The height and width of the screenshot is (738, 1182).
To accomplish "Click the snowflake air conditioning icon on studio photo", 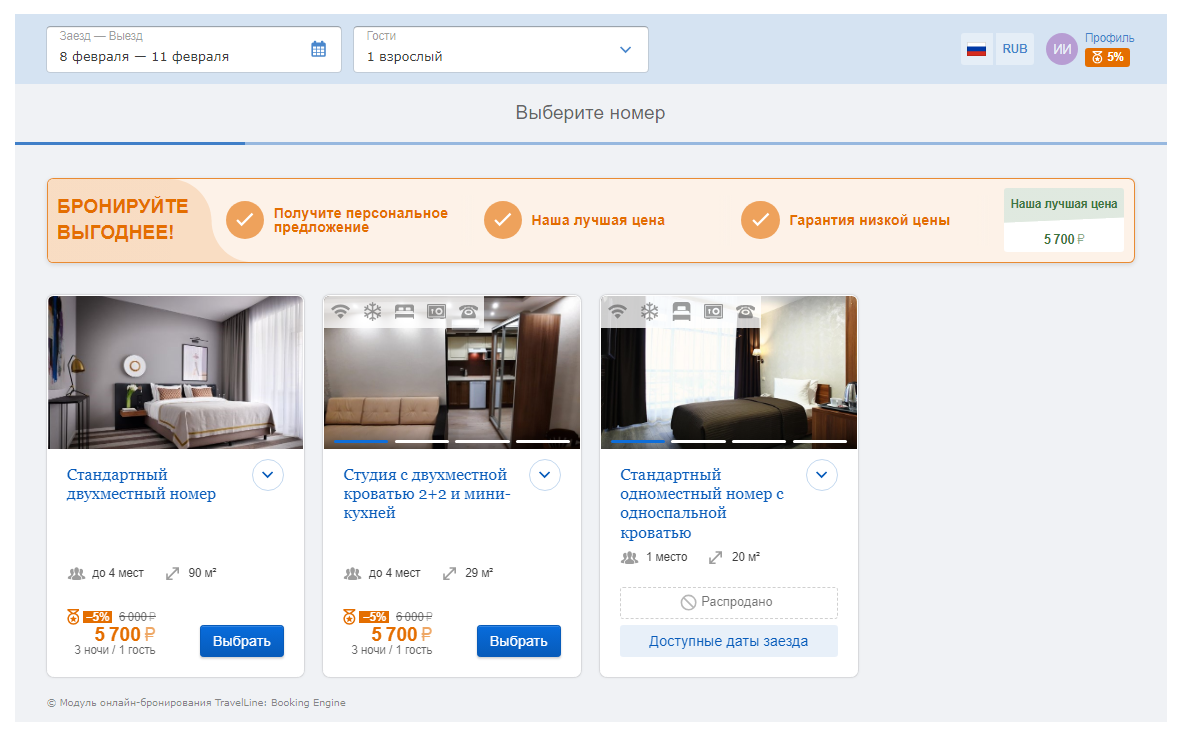I will 372,311.
